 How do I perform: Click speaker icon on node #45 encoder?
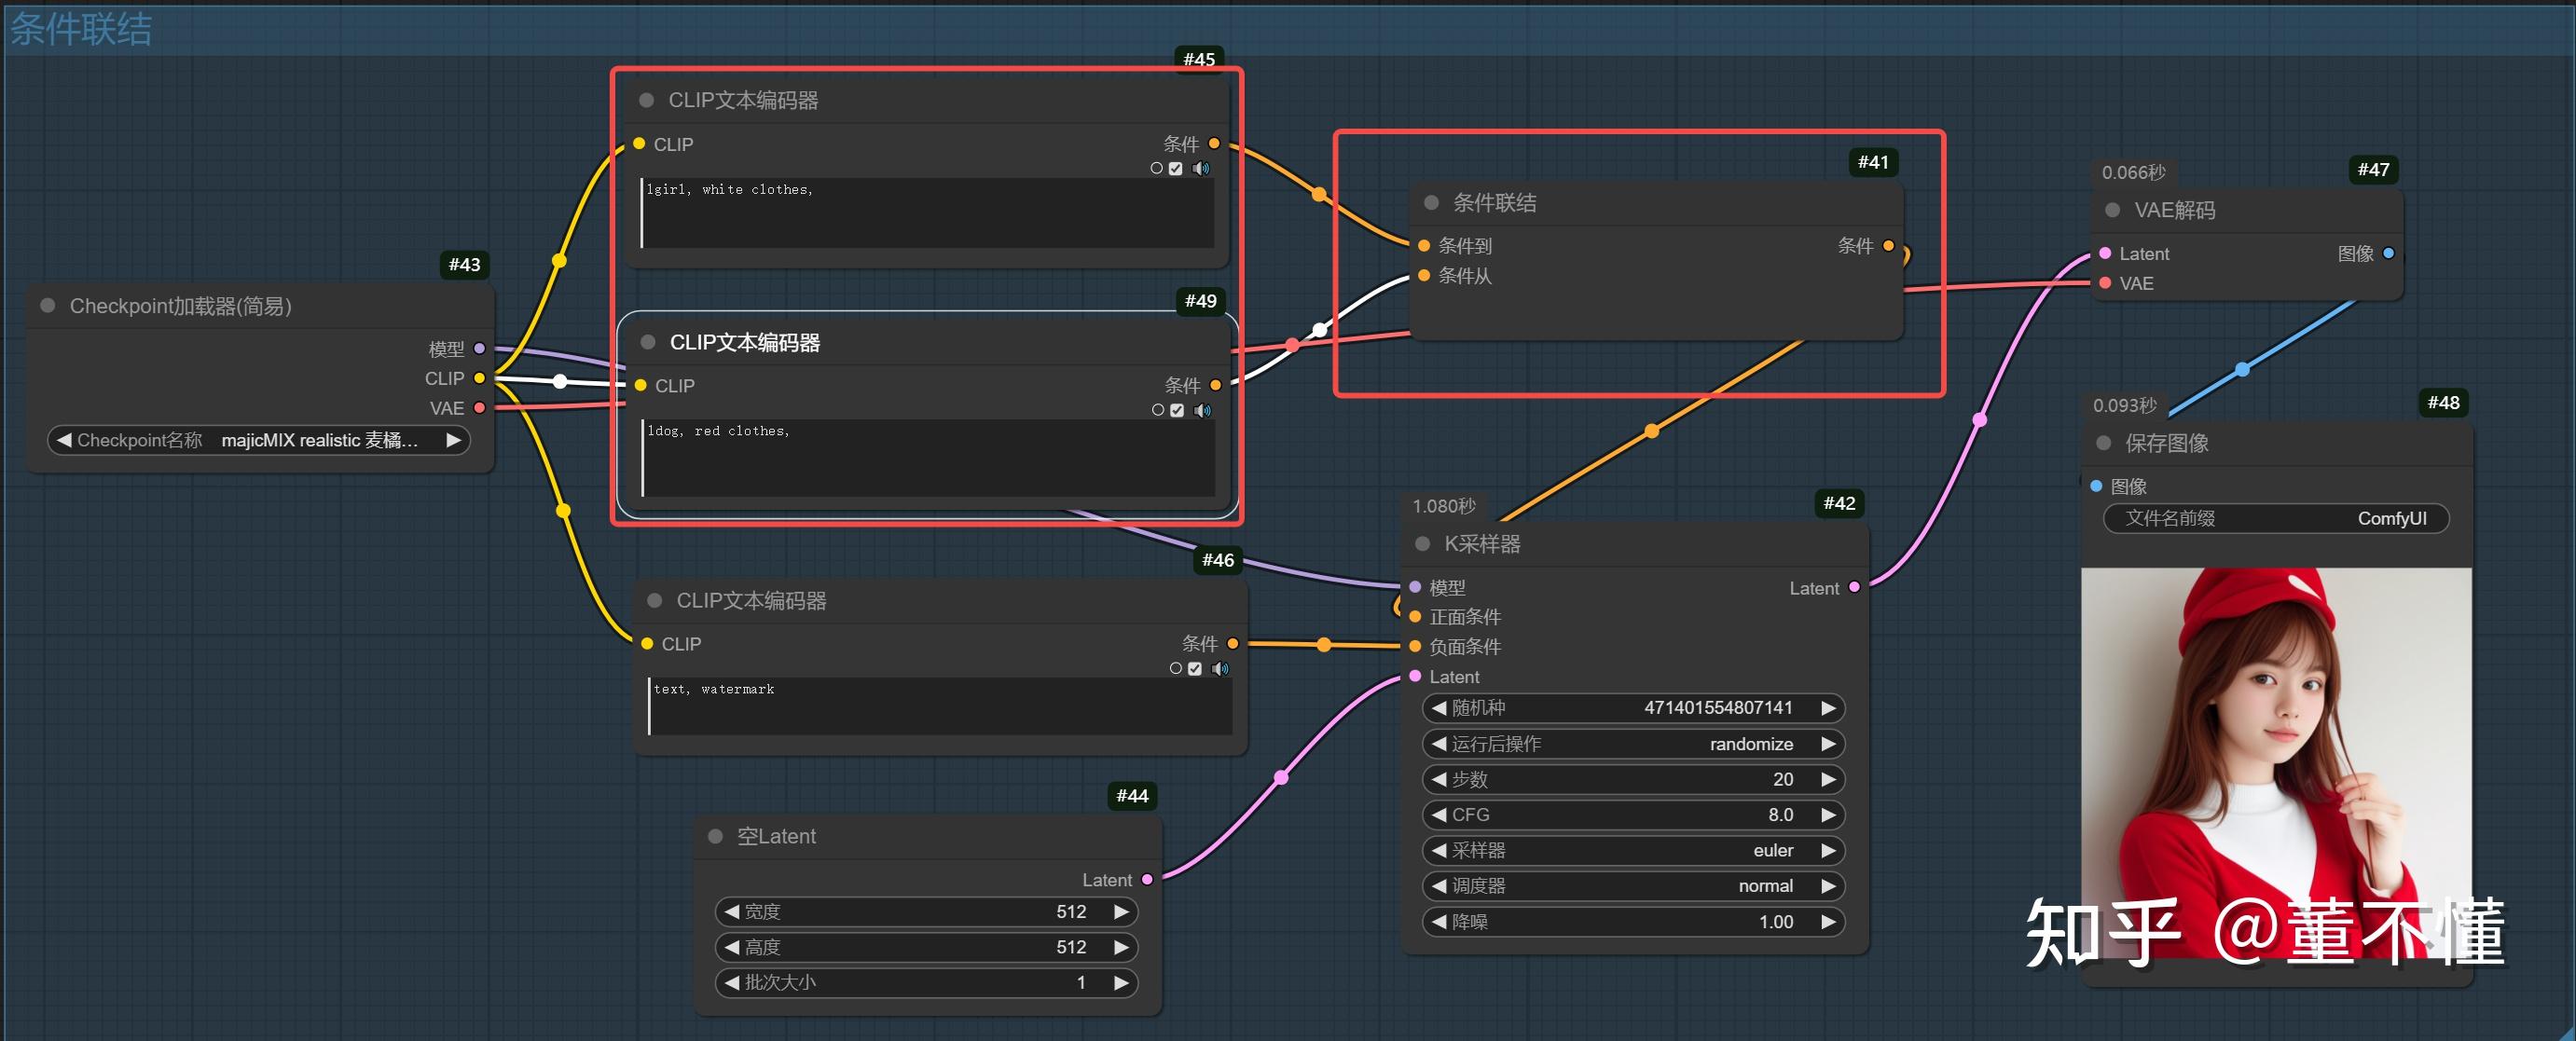[x=1201, y=168]
